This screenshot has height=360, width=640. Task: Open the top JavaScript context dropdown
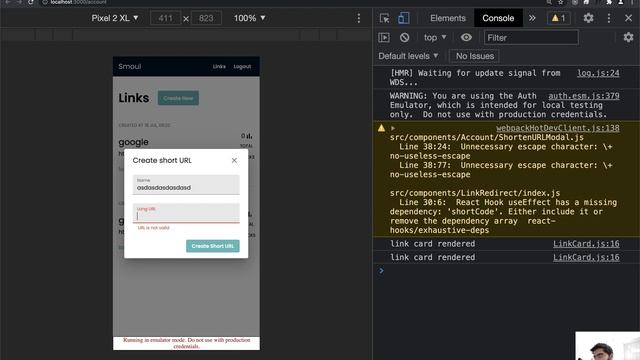(x=435, y=38)
